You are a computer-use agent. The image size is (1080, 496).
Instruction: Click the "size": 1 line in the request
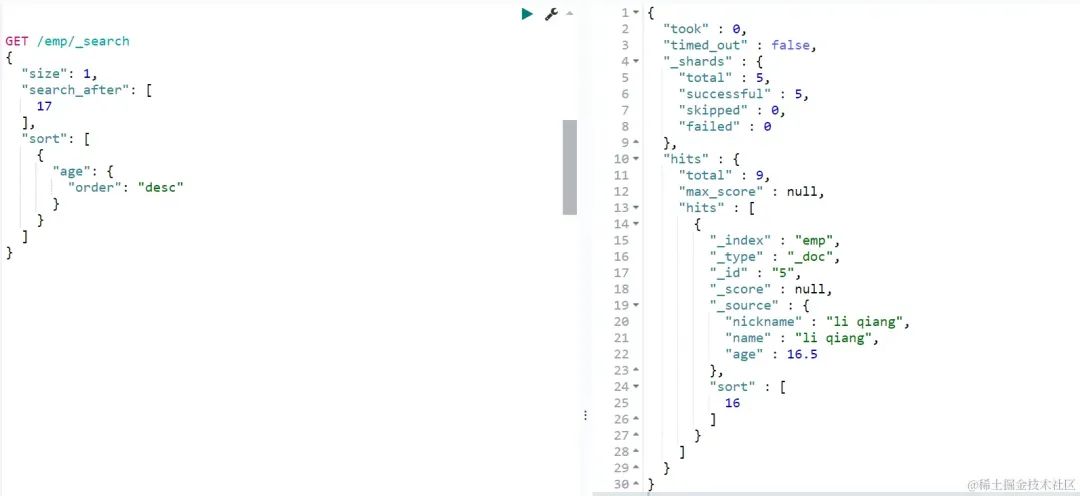coord(60,74)
